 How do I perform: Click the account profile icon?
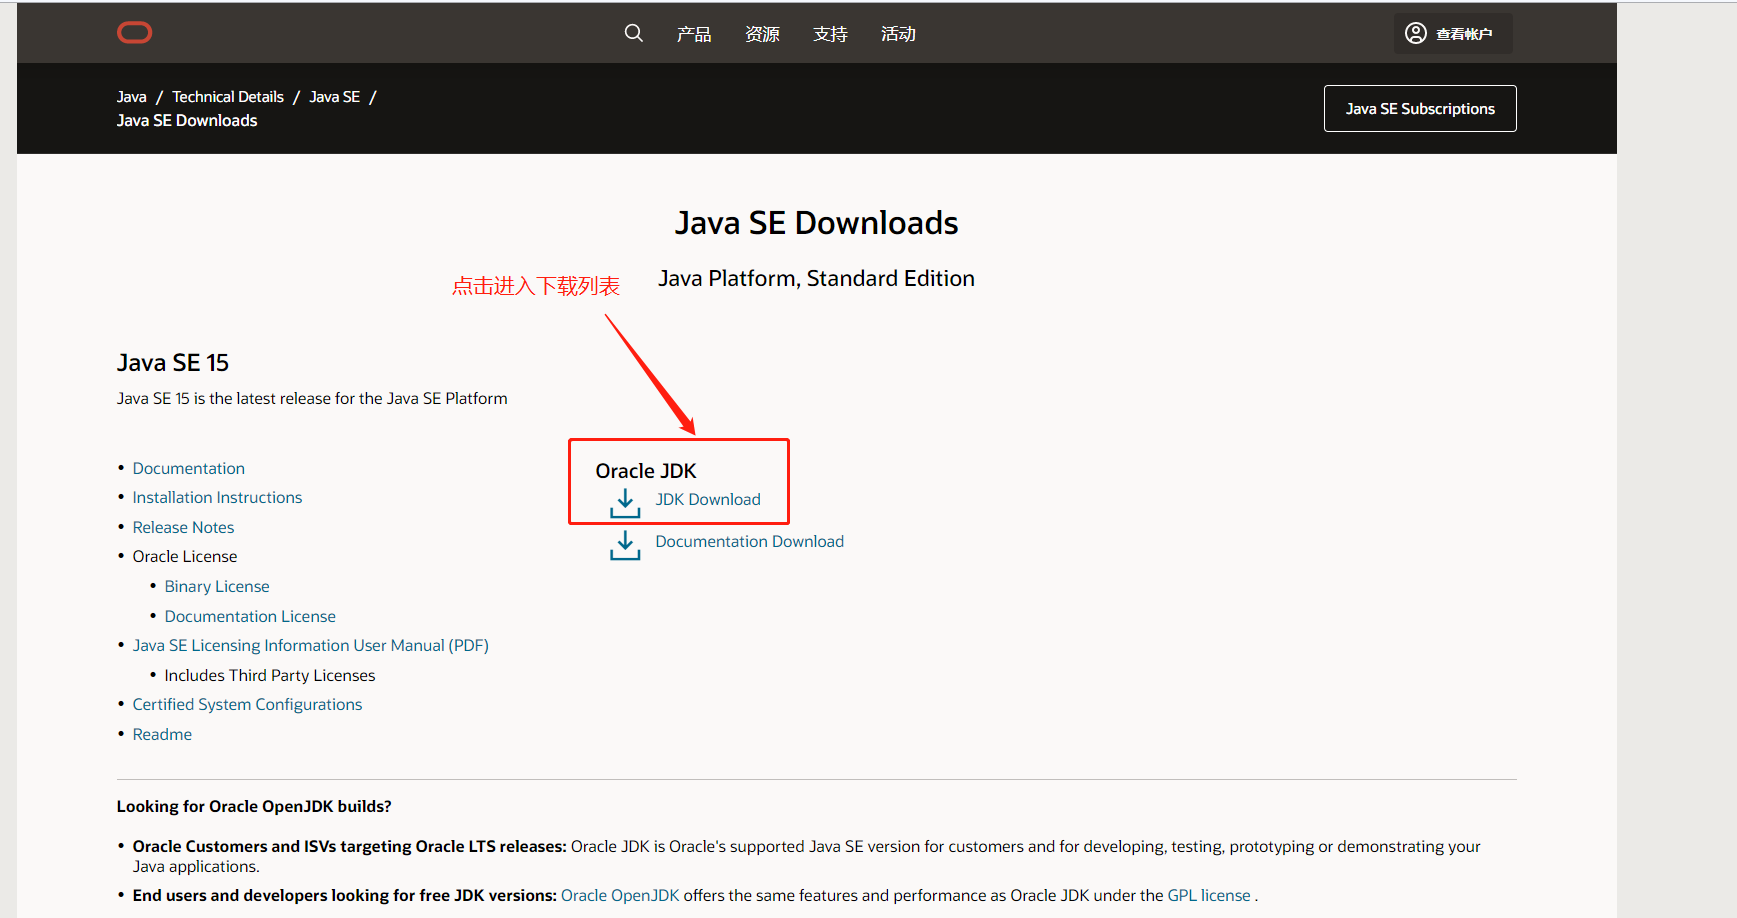coord(1415,33)
